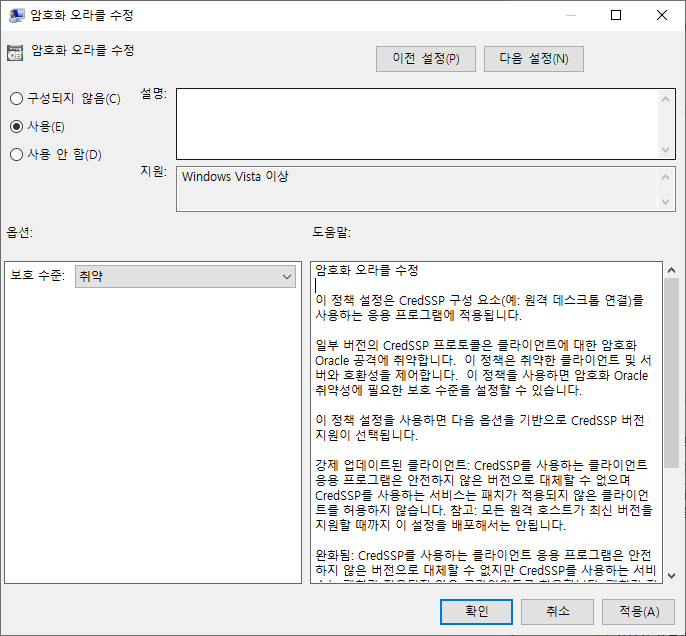Screen dimensions: 686x636
Task: Click the '암호화 오라클 수정' help heading text
Action: [x=367, y=270]
